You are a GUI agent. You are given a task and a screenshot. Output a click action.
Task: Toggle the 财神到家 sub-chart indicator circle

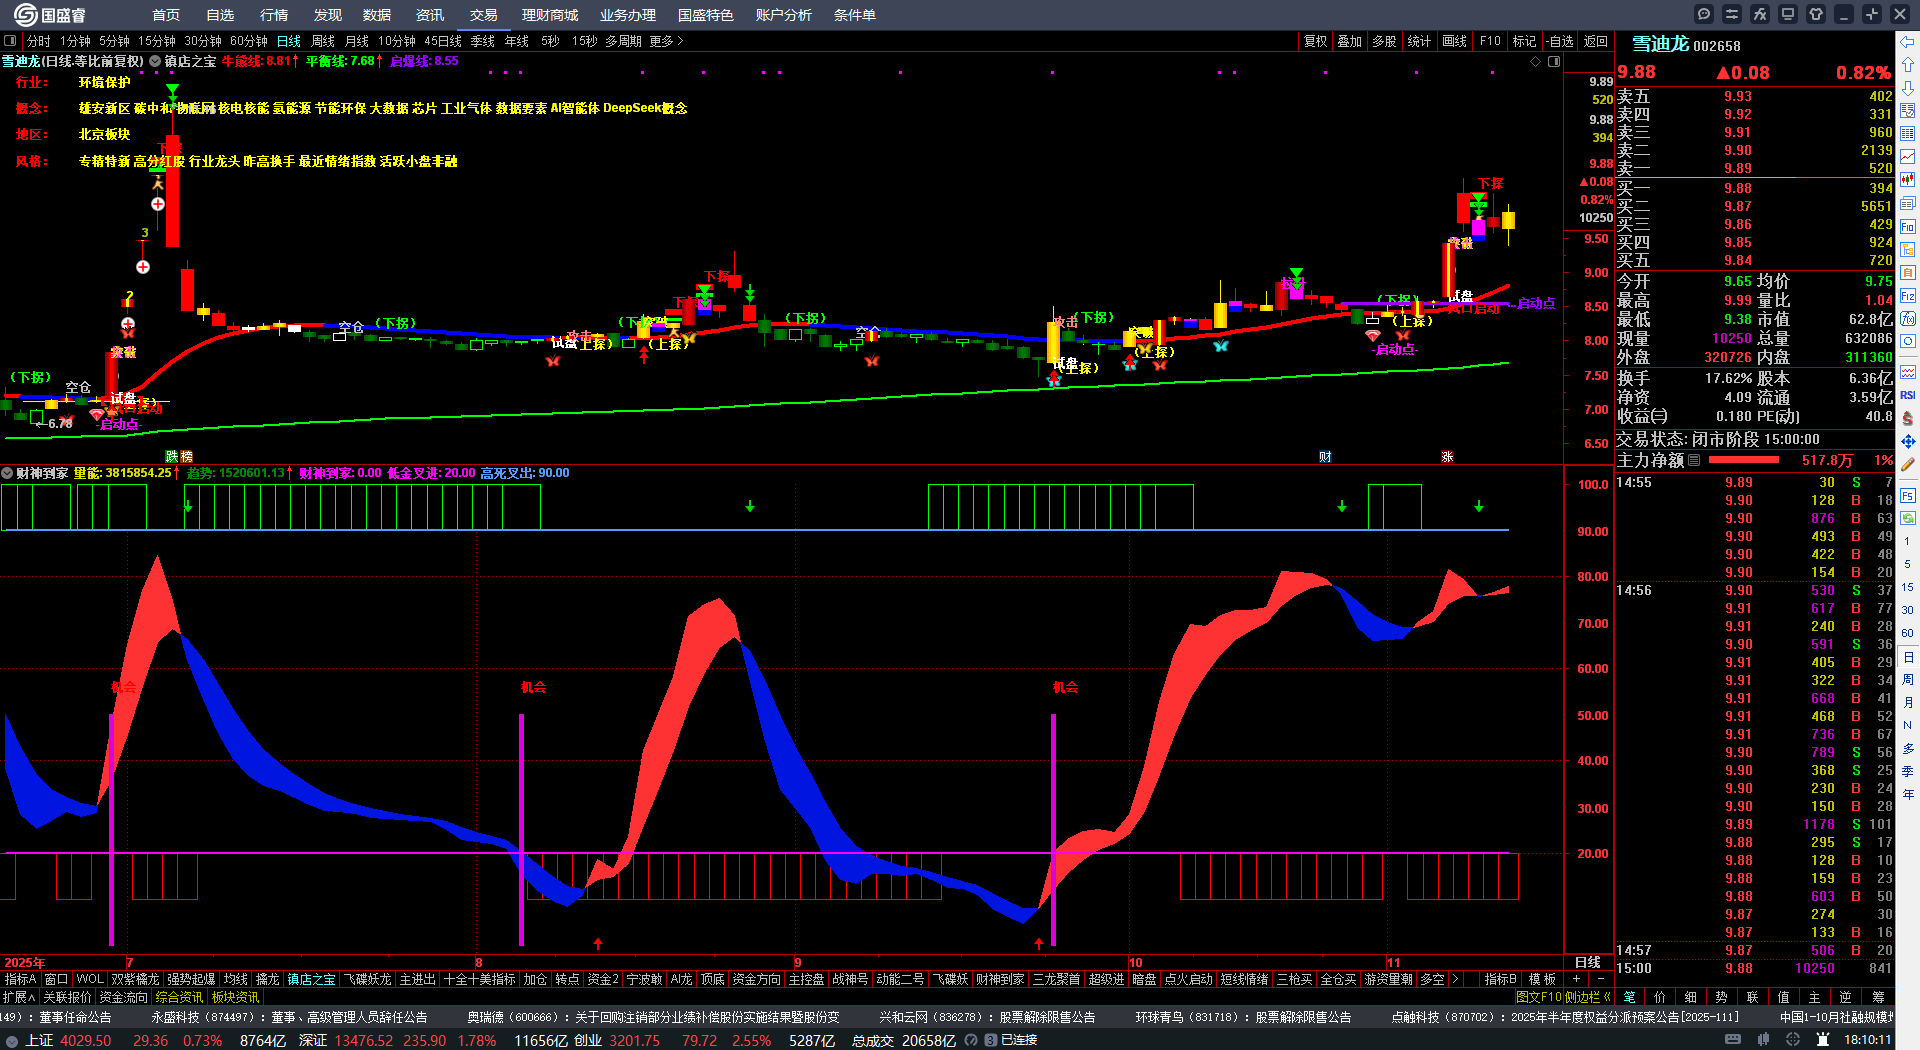coord(7,473)
